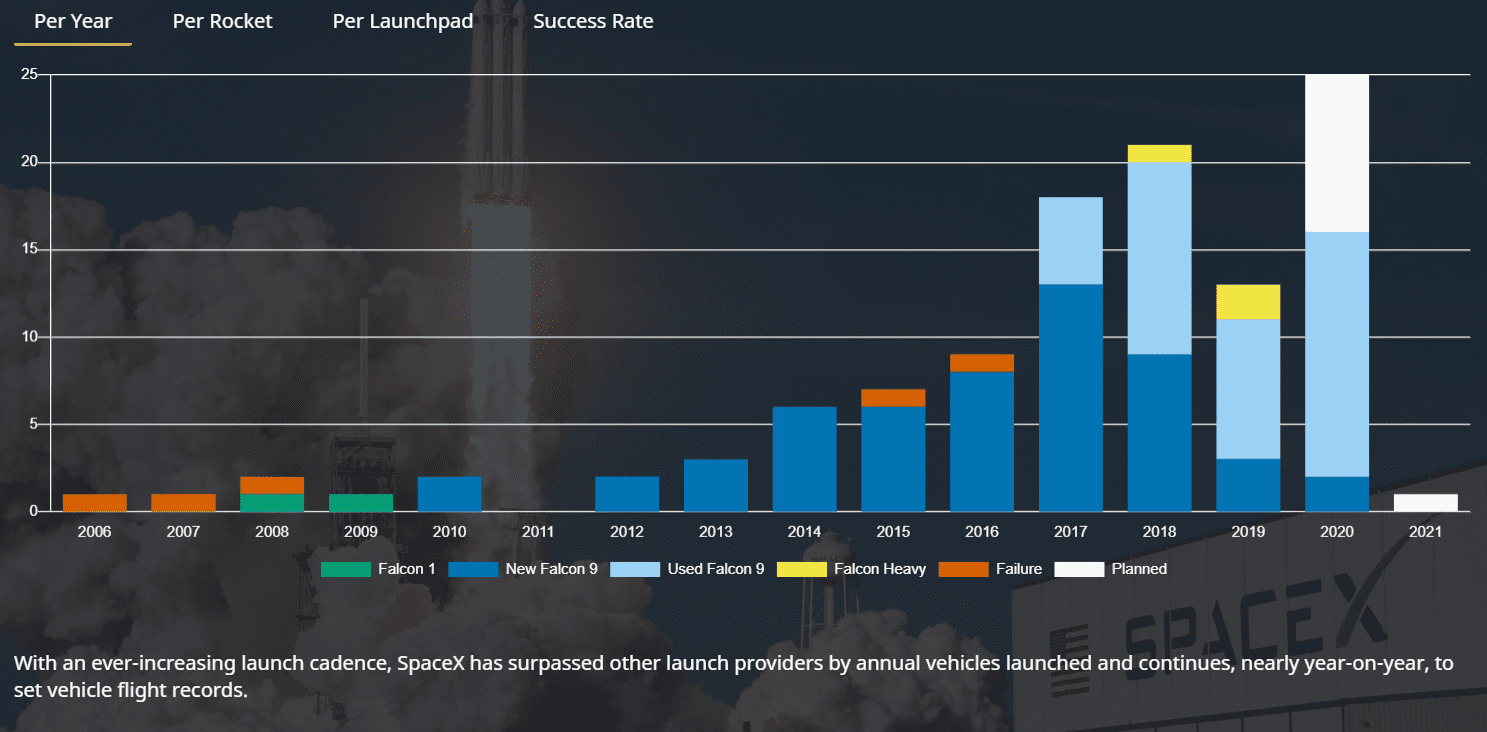The width and height of the screenshot is (1487, 732).
Task: Switch to the Per Rocket tab
Action: click(222, 21)
